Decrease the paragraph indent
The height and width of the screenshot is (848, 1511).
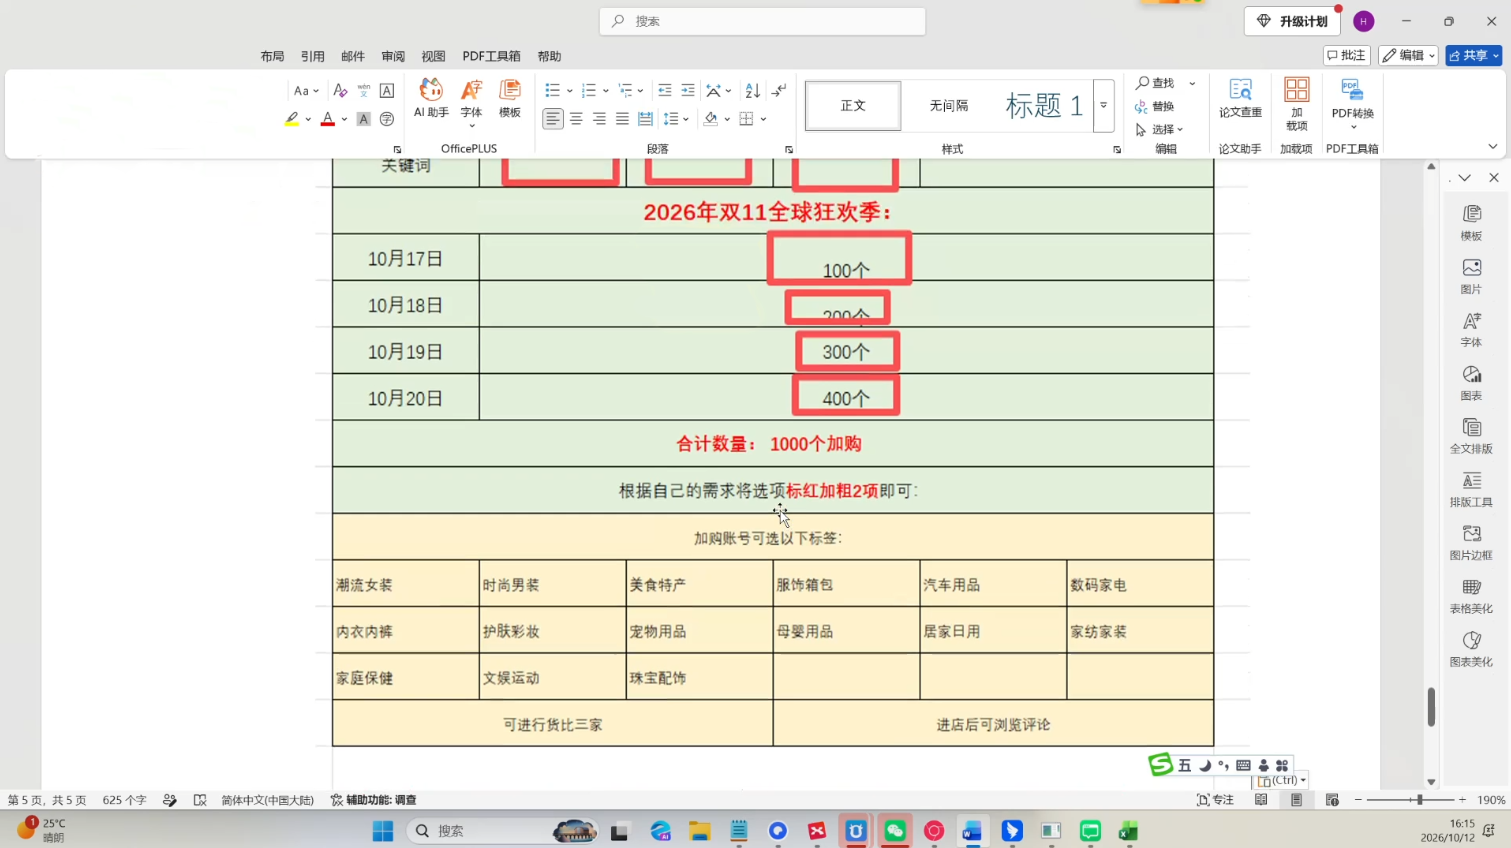tap(665, 90)
